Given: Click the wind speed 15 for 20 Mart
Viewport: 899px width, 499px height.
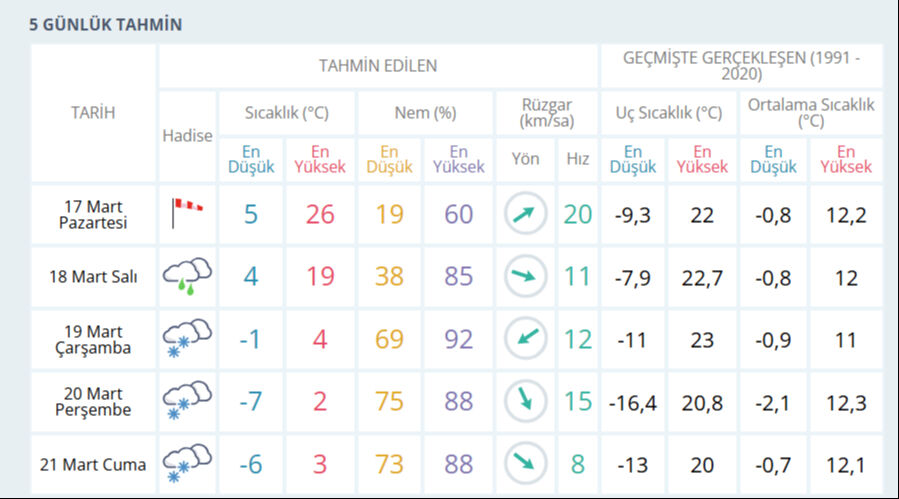Looking at the screenshot, I should click(x=577, y=401).
